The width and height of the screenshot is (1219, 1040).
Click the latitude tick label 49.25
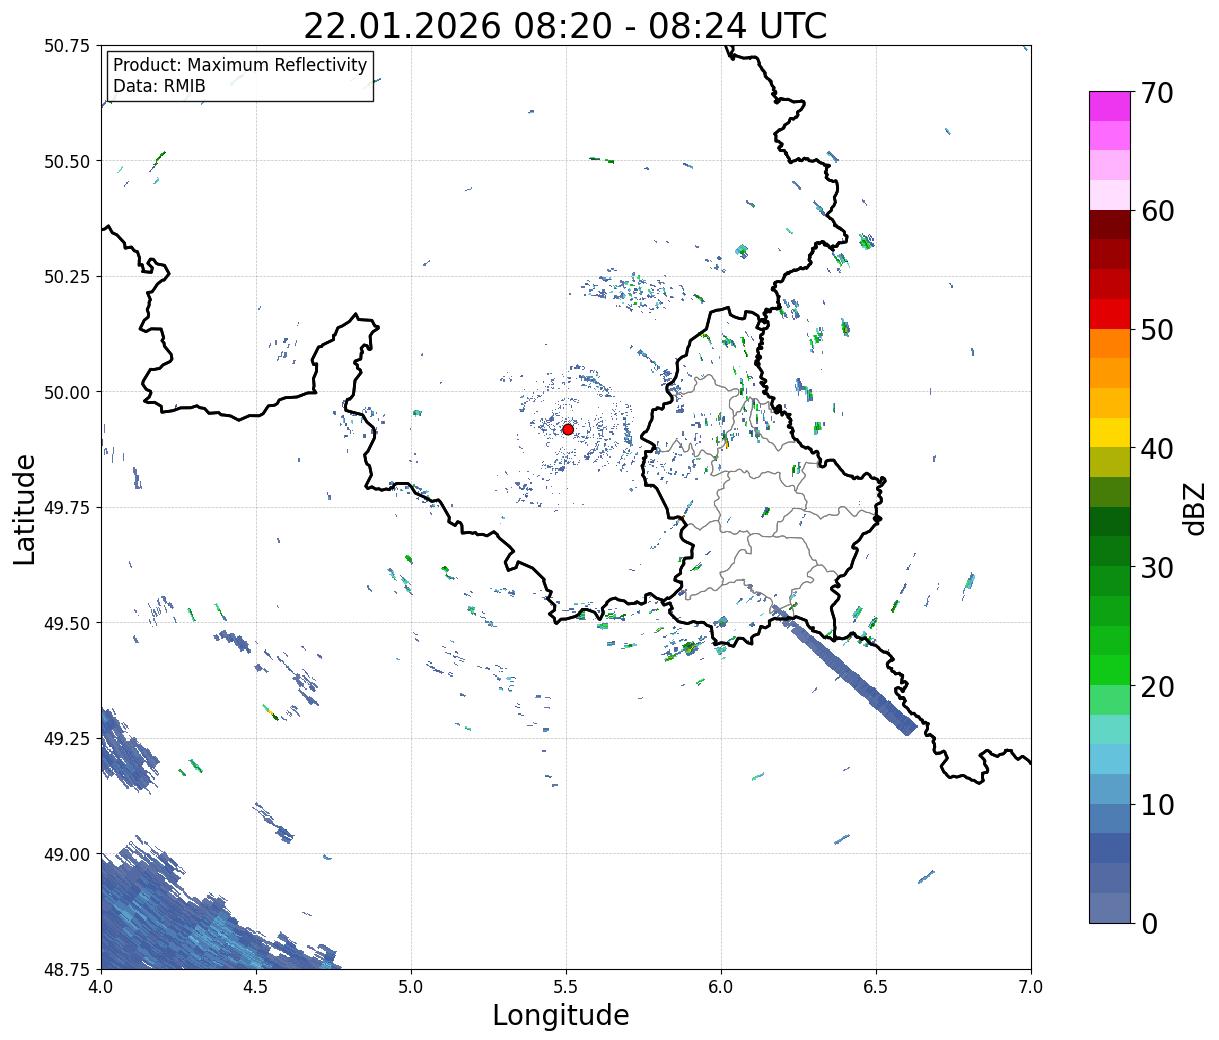[x=67, y=739]
